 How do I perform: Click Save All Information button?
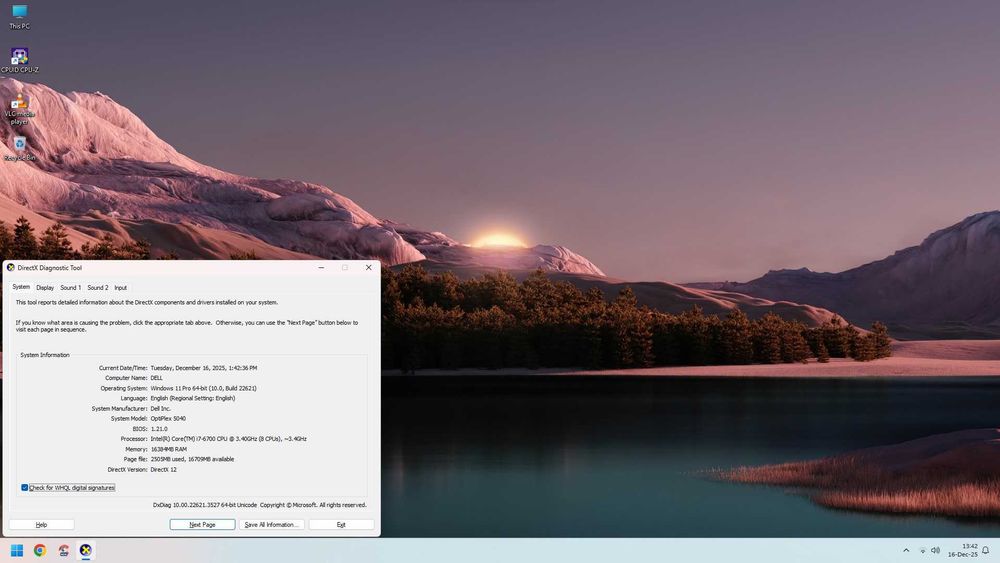click(x=271, y=525)
